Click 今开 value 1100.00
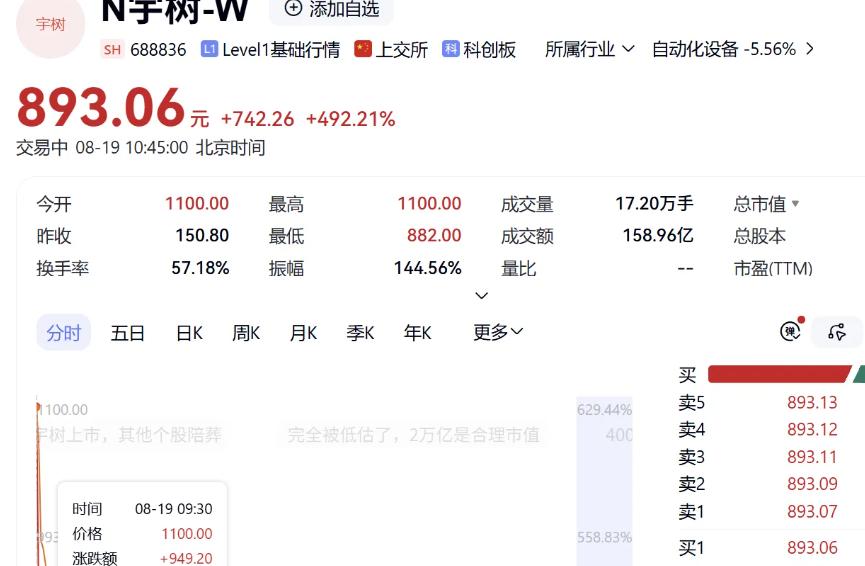The image size is (865, 566). pyautogui.click(x=197, y=204)
